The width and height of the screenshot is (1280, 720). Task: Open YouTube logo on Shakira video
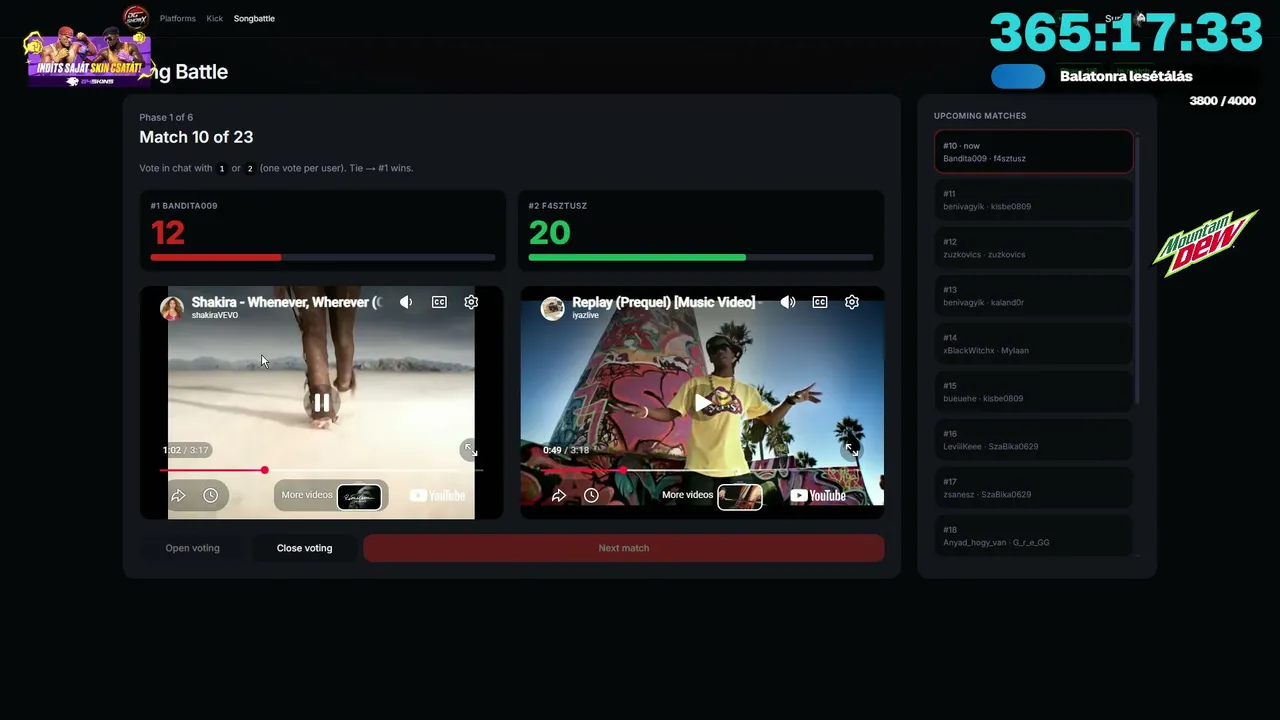point(438,495)
